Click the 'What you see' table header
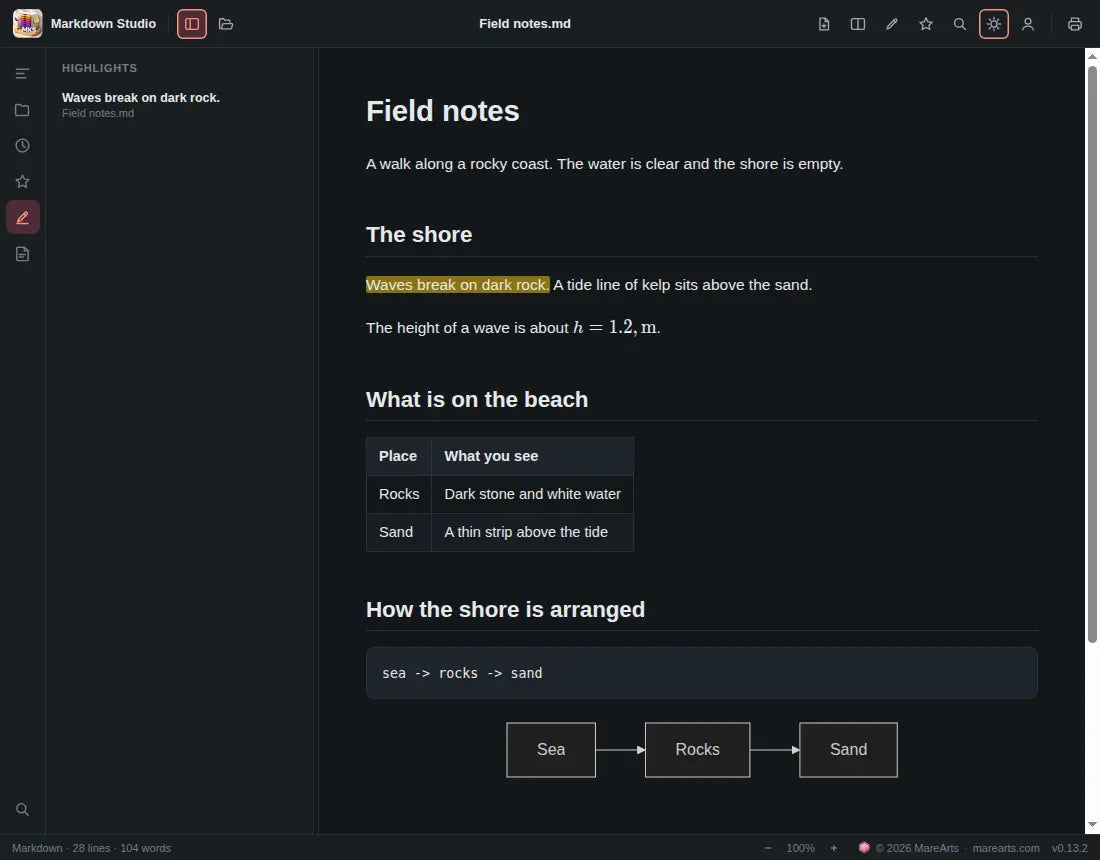This screenshot has height=860, width=1100. (532, 457)
